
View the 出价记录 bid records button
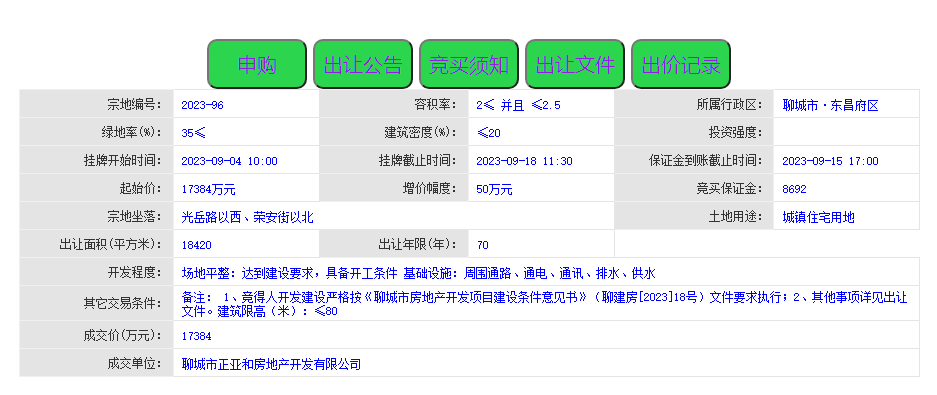coord(681,65)
